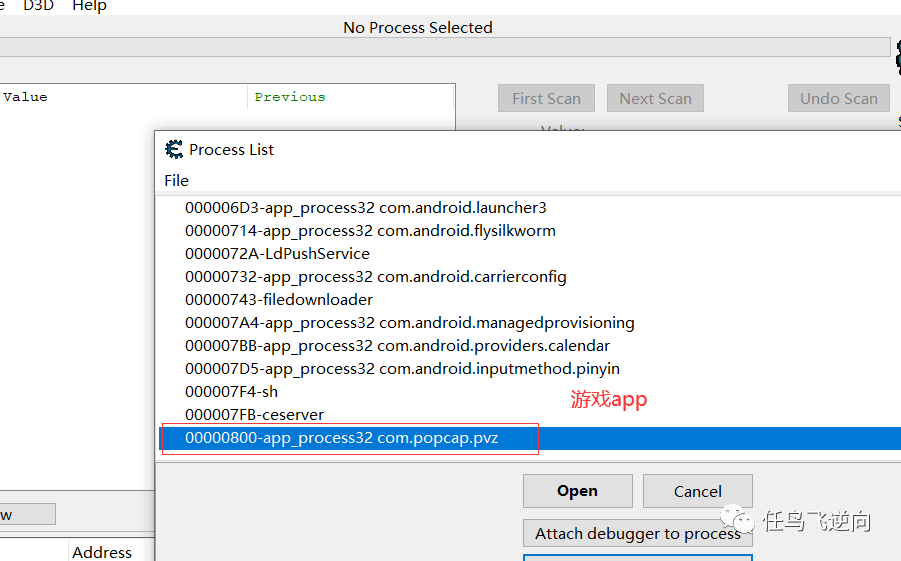Open the Help menu
This screenshot has height=561, width=901.
point(89,6)
